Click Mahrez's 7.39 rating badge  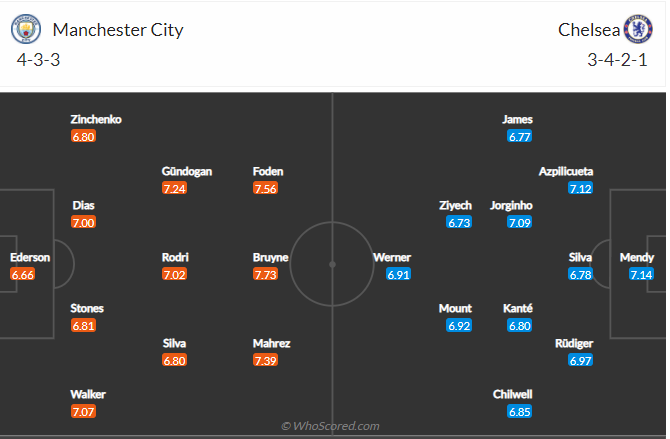click(266, 360)
